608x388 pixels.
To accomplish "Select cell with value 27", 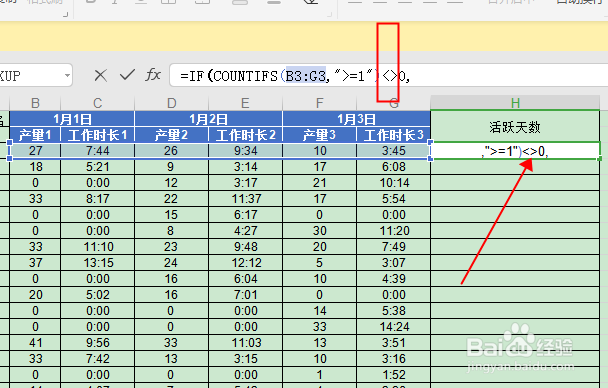I will click(x=35, y=151).
